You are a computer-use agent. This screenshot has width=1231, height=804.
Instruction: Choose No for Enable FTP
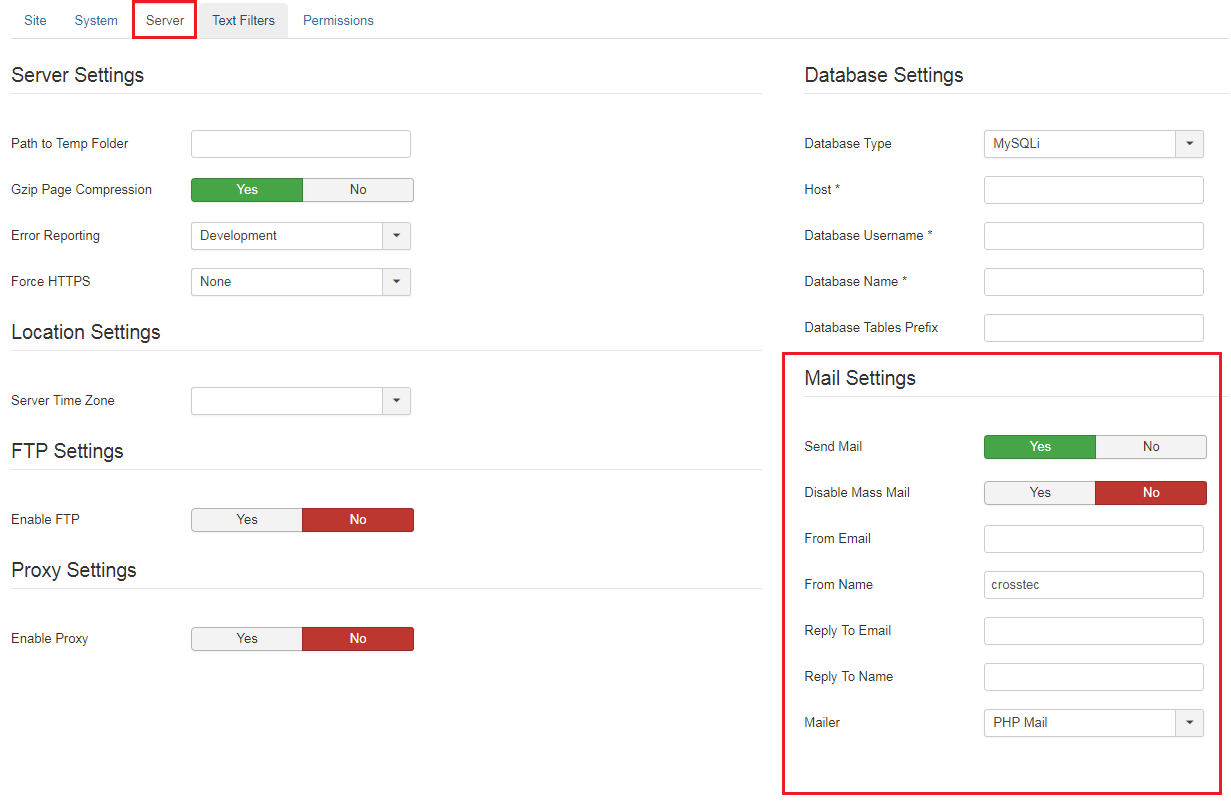pos(358,520)
